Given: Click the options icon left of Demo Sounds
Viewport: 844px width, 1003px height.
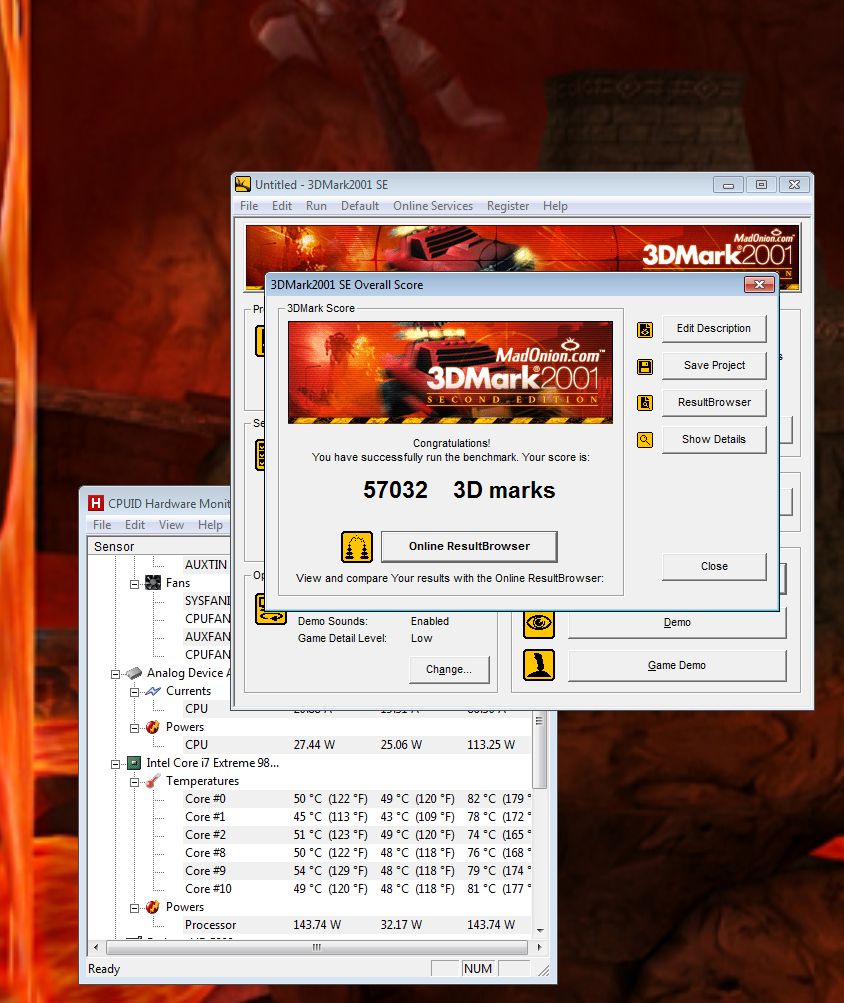Looking at the screenshot, I should (x=271, y=609).
